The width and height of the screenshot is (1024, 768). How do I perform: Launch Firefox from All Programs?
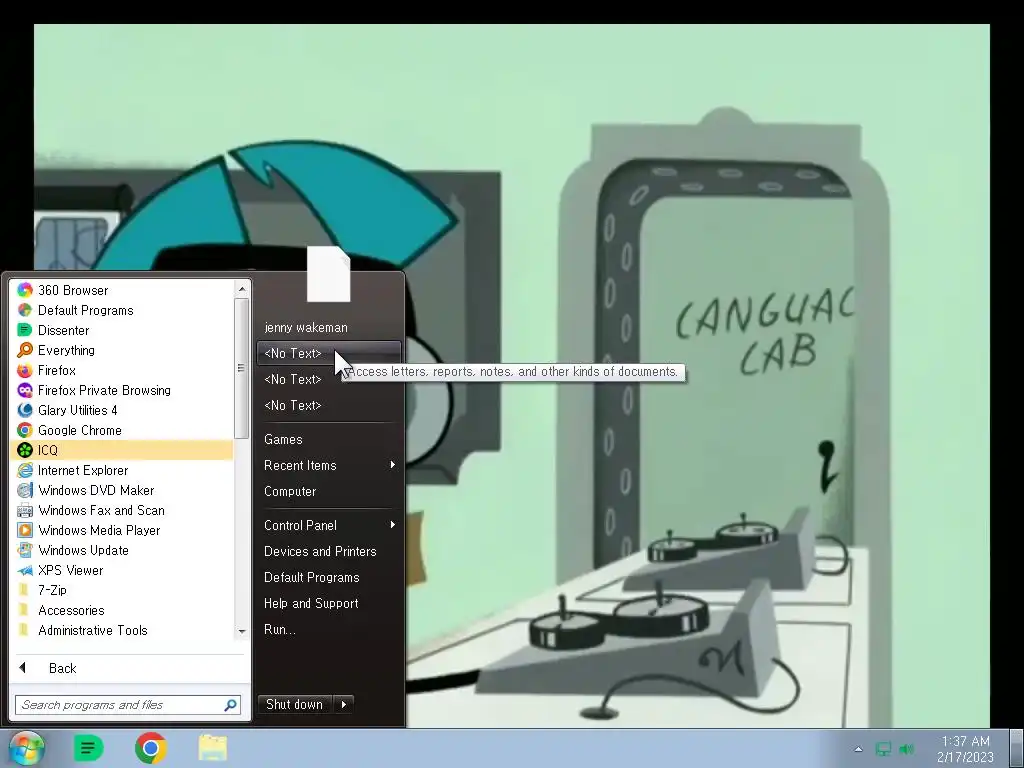coord(122,370)
